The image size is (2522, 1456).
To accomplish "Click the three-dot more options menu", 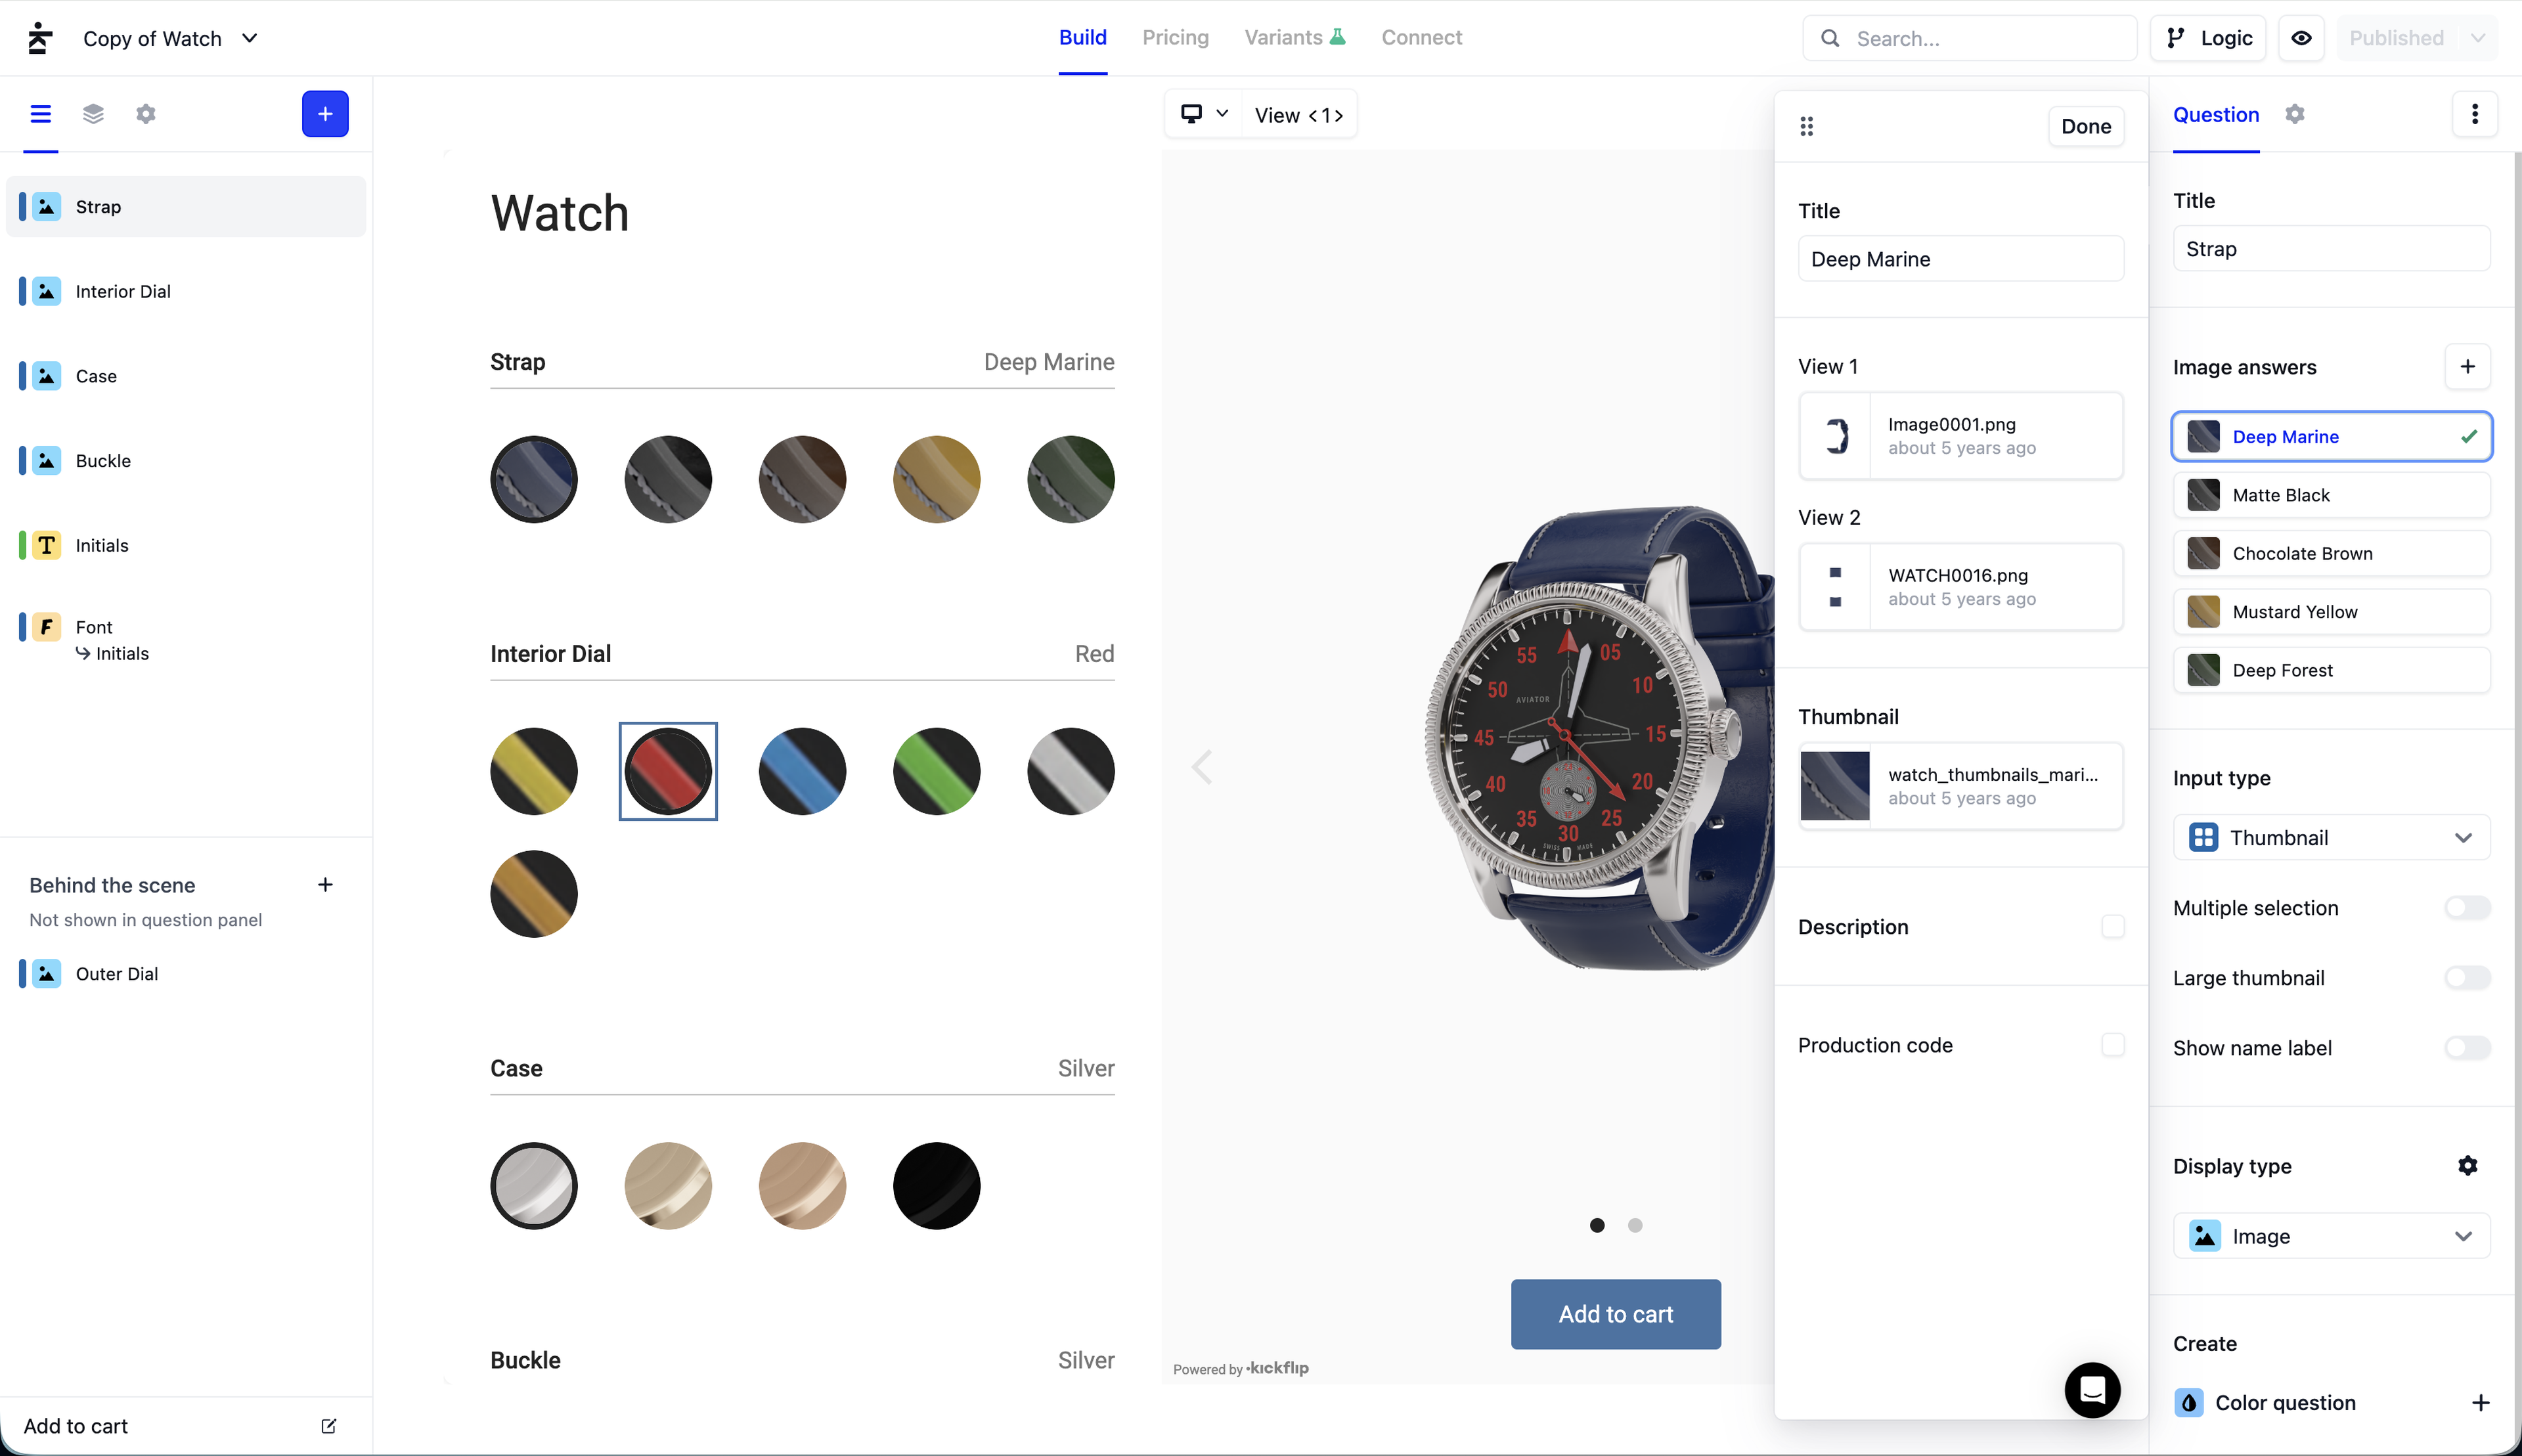I will point(2474,114).
